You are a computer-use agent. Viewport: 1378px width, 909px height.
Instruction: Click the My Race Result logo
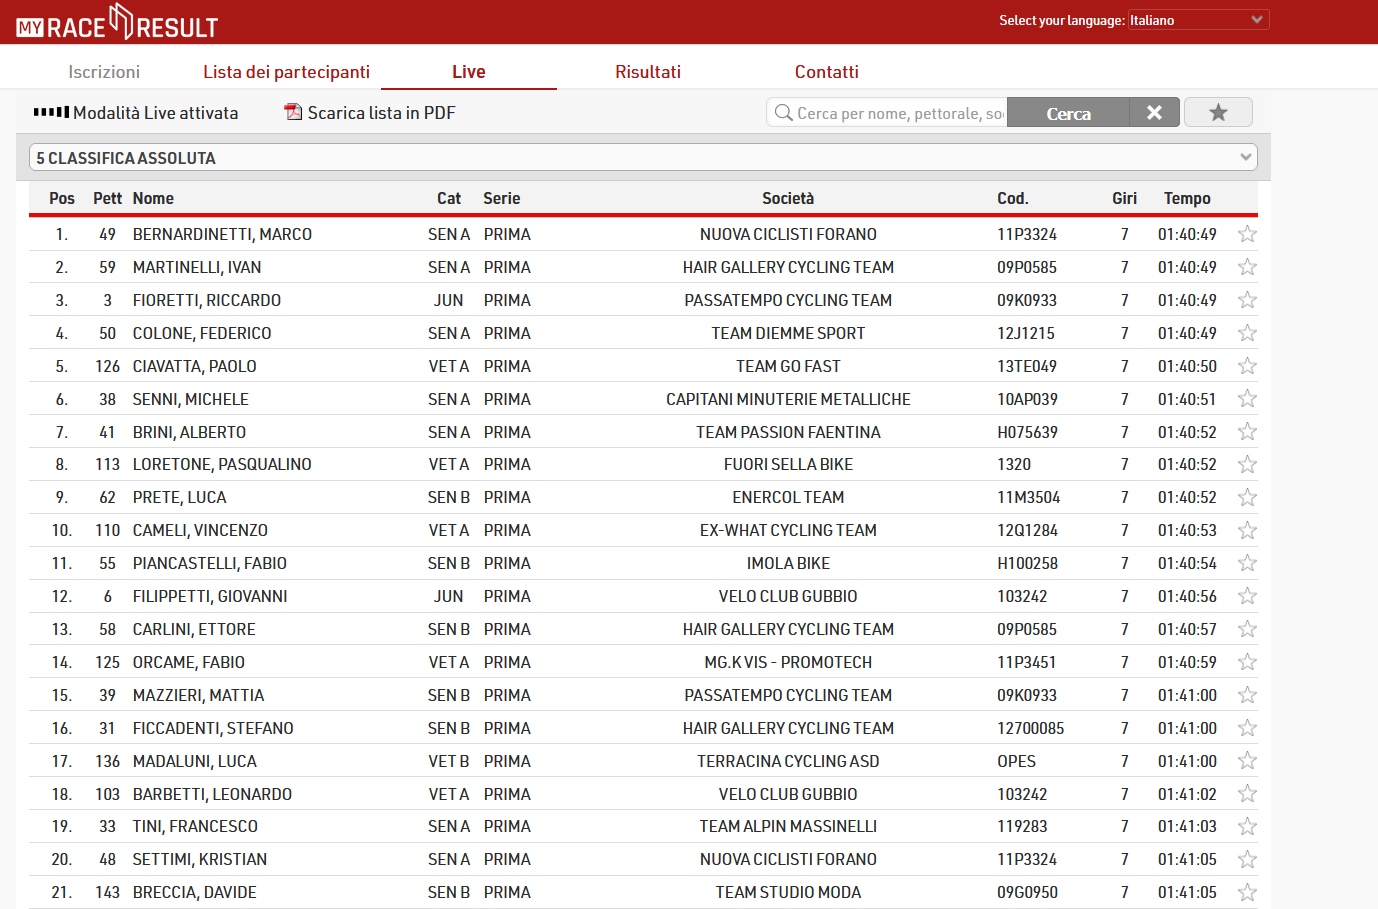[117, 22]
